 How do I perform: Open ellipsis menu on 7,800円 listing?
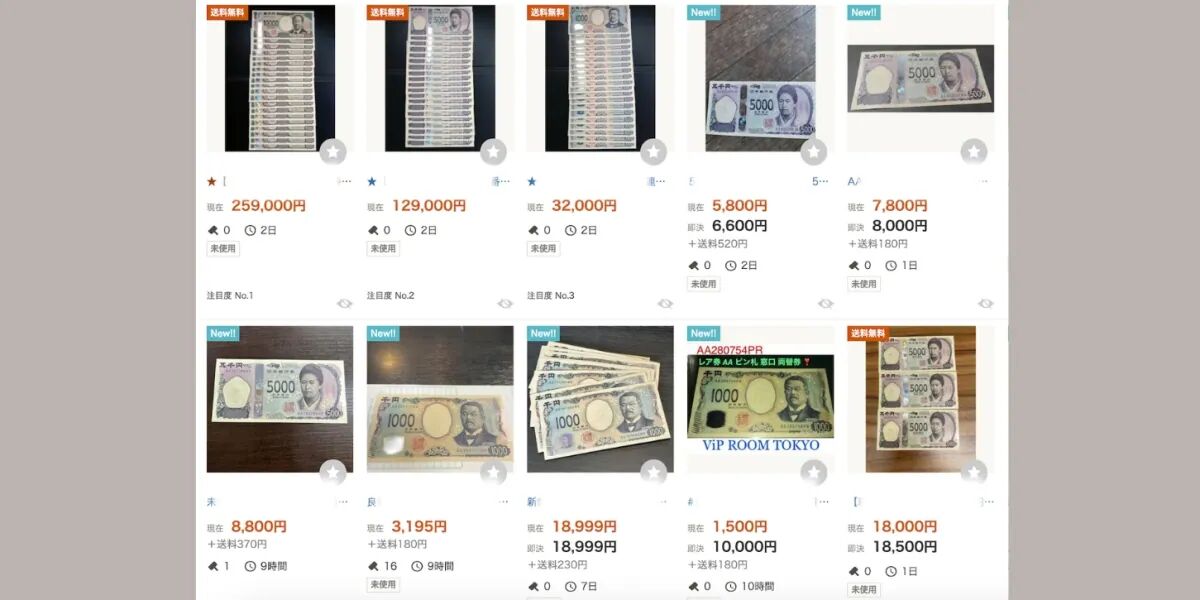984,182
